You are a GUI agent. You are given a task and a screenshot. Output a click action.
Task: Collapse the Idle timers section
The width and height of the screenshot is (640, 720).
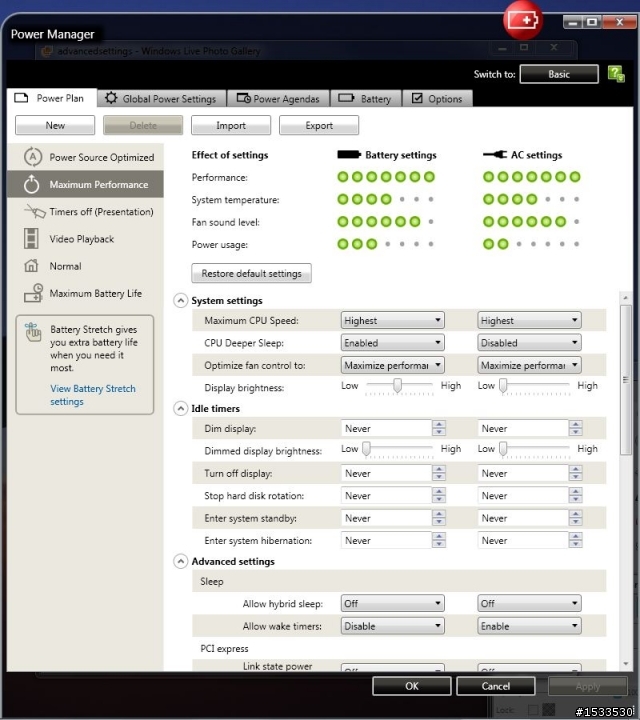click(180, 408)
